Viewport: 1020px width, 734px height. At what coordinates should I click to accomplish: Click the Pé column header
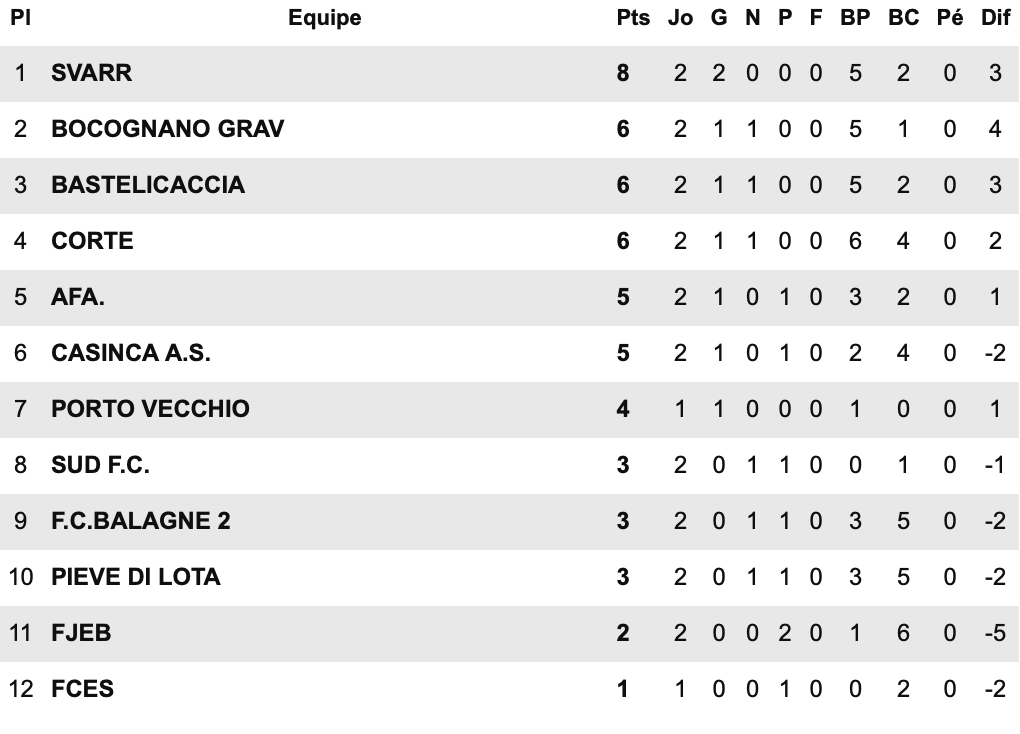[950, 18]
